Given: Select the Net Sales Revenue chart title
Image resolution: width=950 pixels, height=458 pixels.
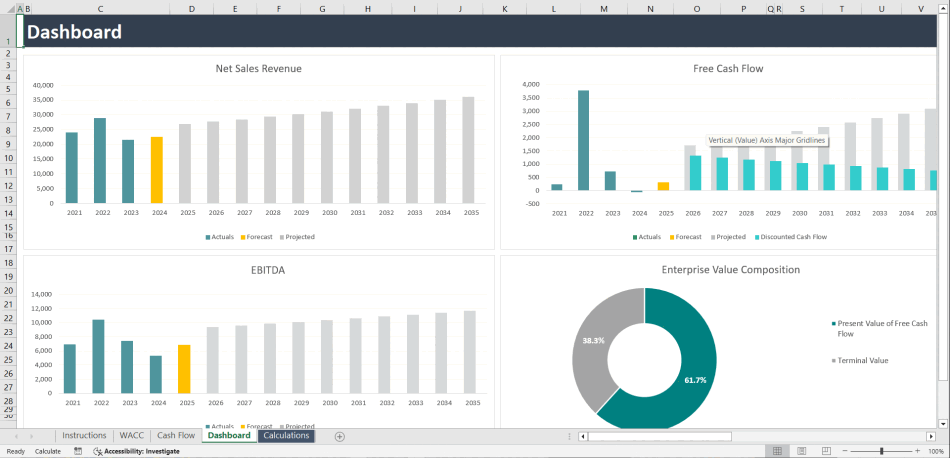Looking at the screenshot, I should tap(258, 69).
